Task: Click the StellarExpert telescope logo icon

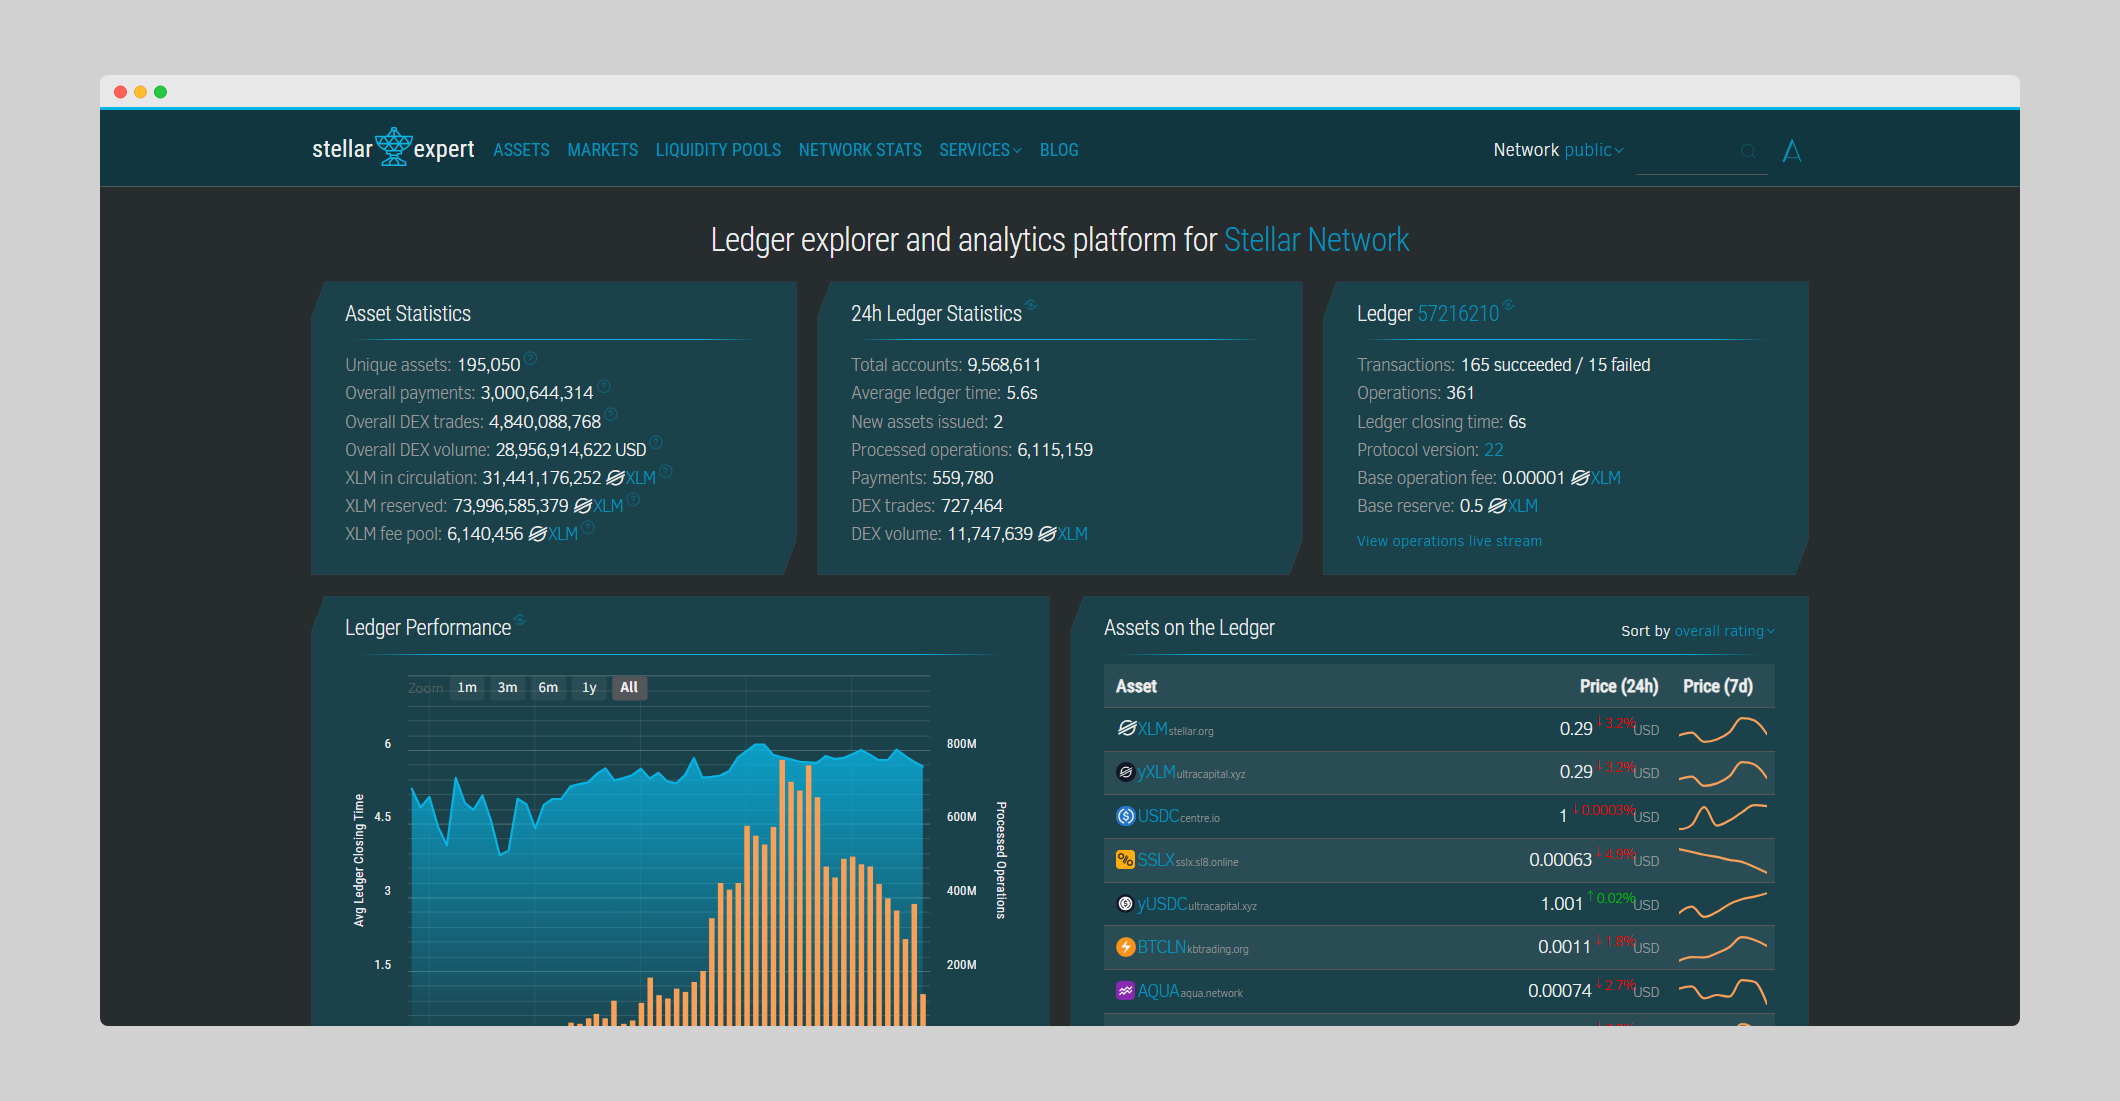Action: (393, 147)
